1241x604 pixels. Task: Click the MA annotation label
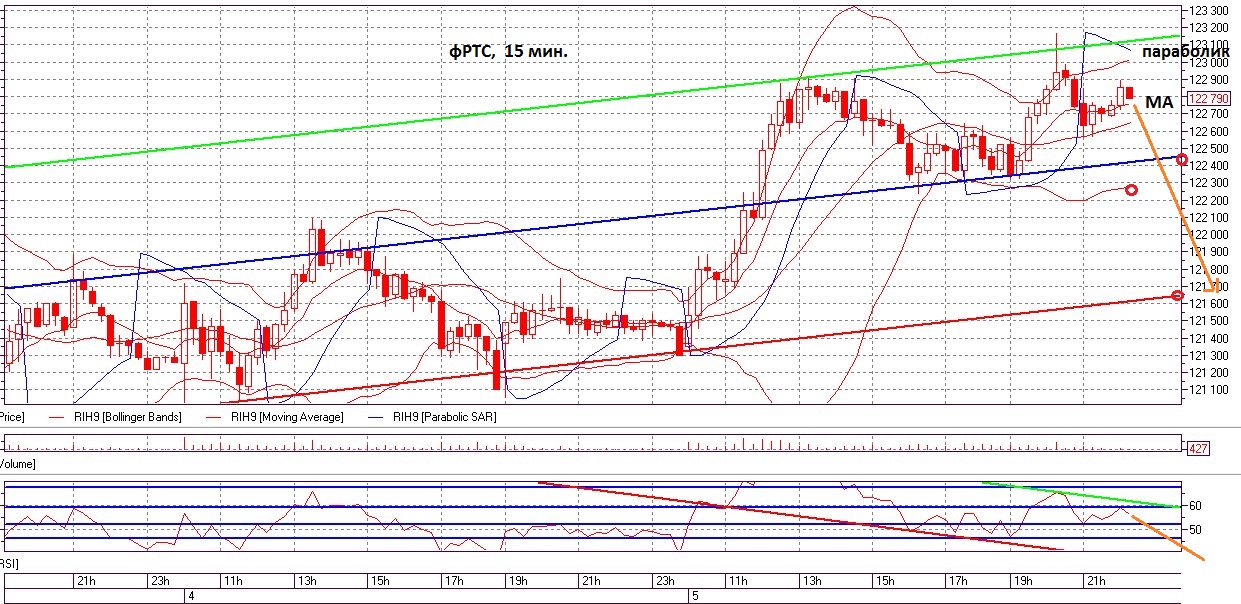[x=1159, y=102]
